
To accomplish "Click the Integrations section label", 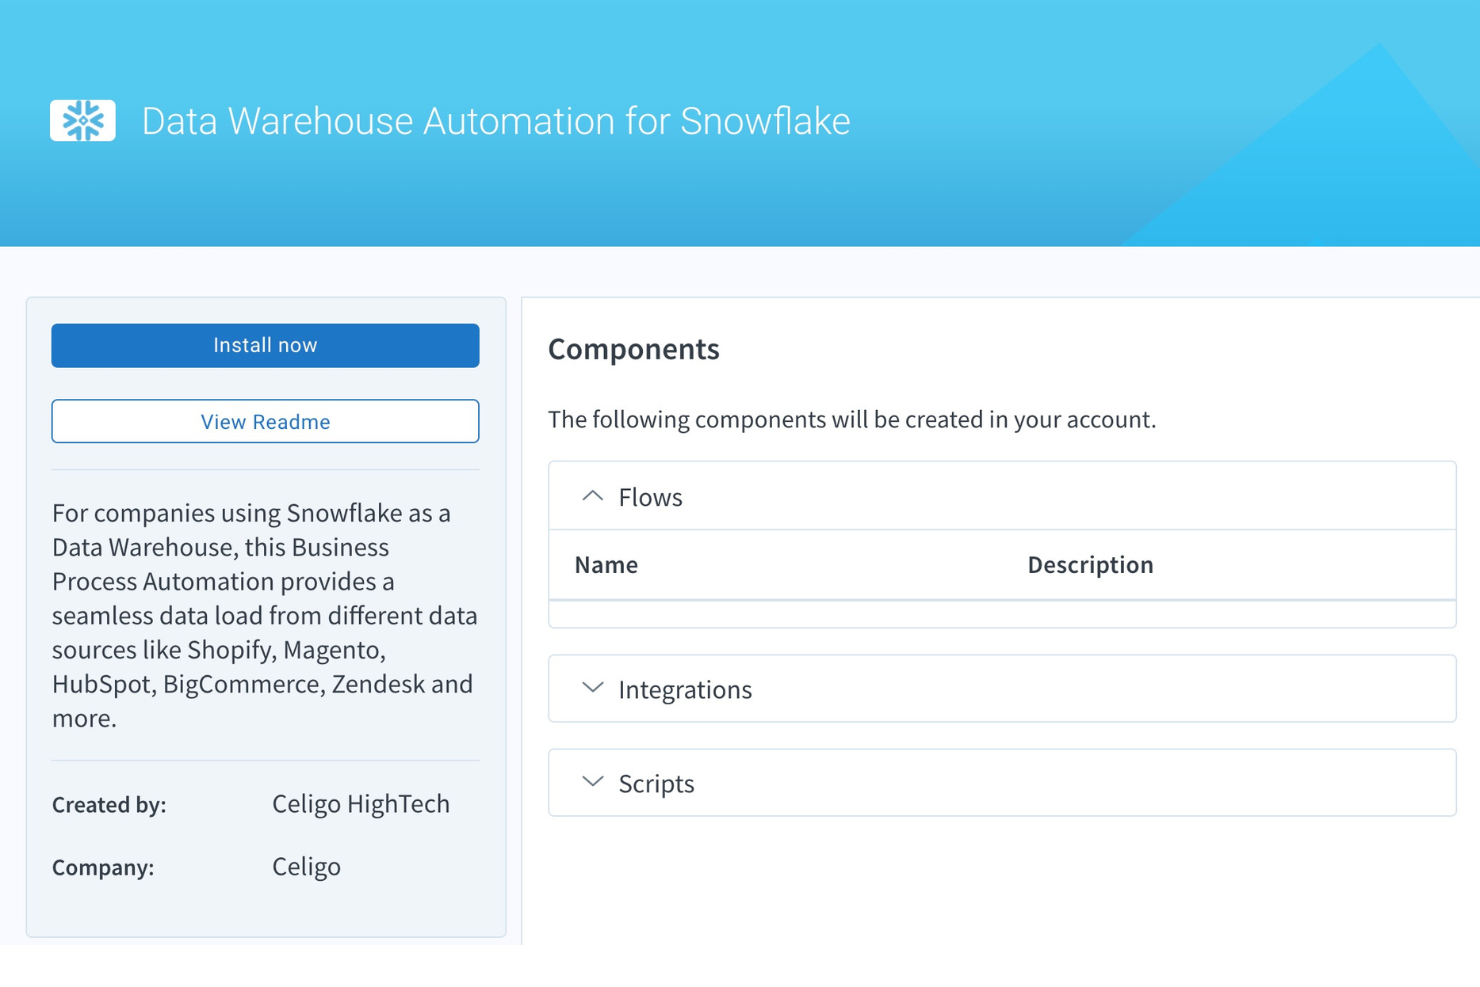I will tap(685, 690).
